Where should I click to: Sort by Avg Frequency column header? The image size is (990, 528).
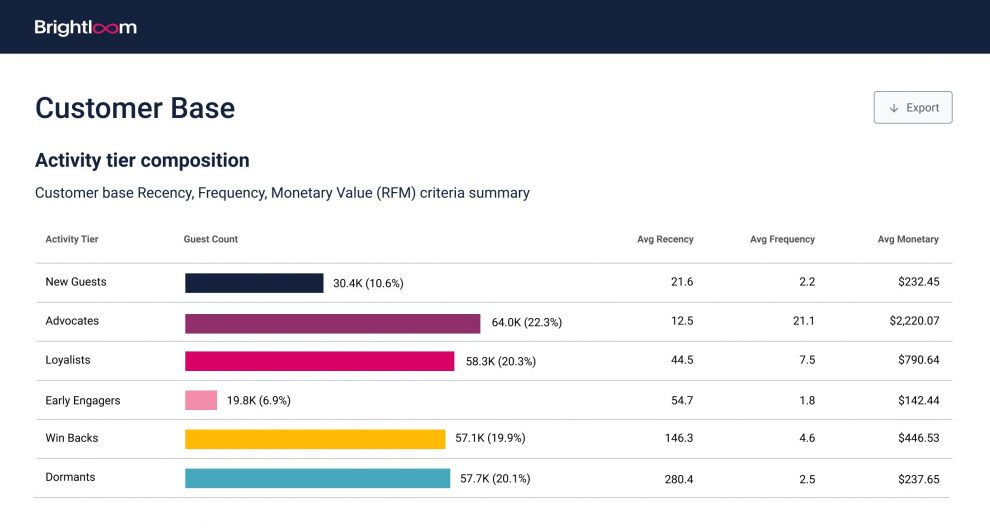click(x=782, y=239)
